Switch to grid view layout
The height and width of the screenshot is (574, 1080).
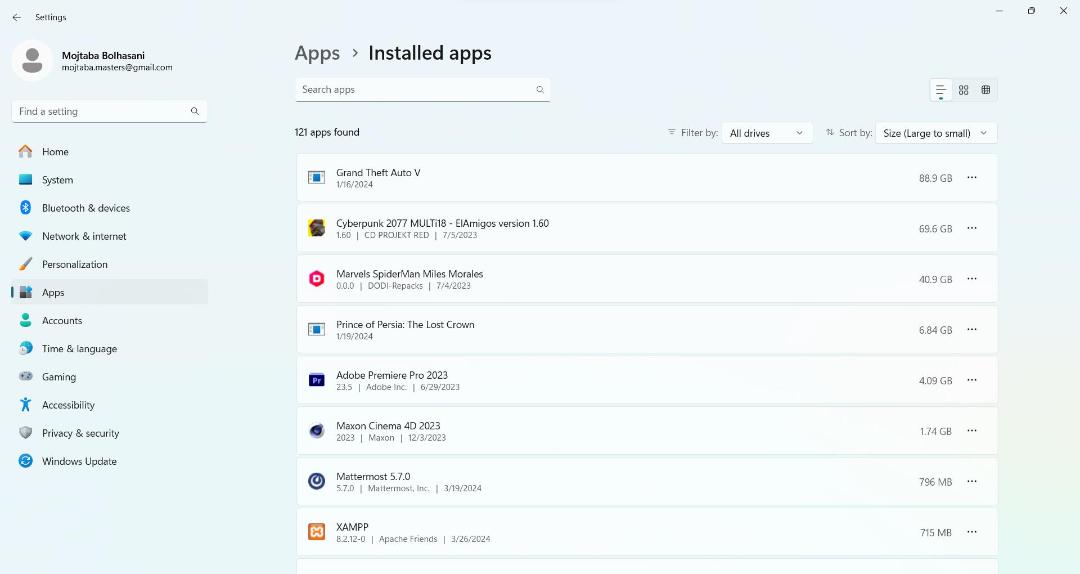(964, 90)
